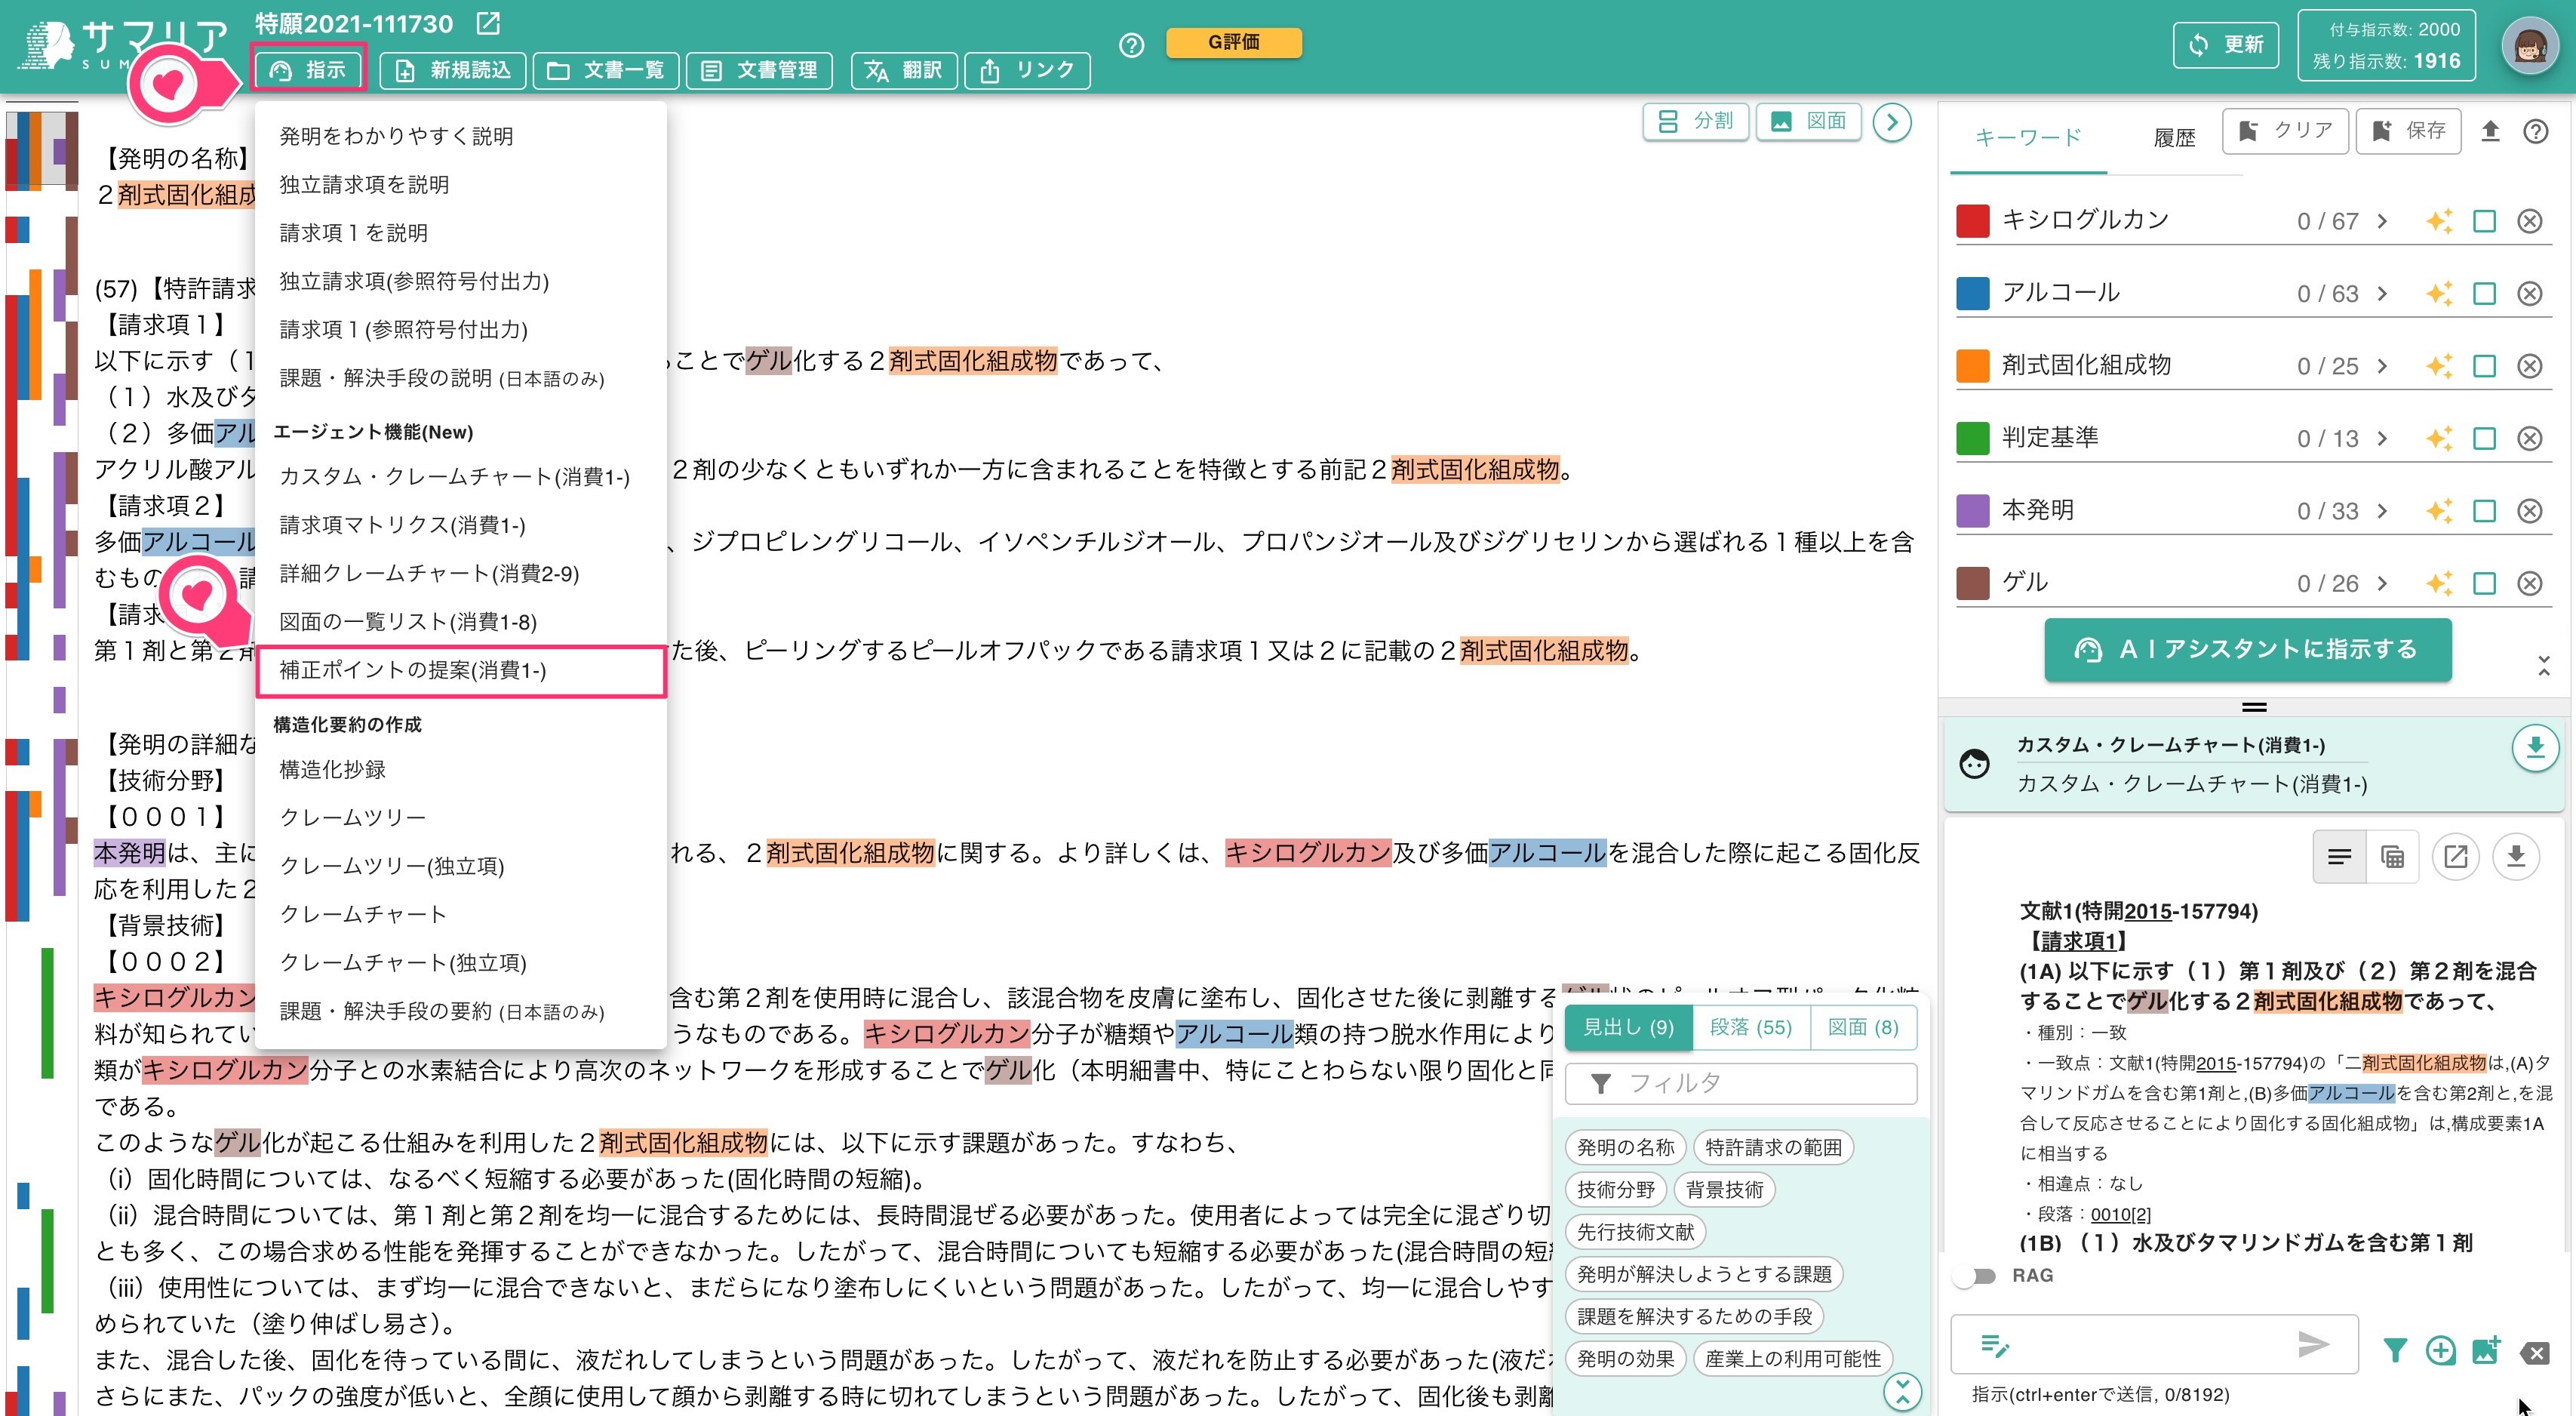2576x1416 pixels.
Task: Click the upload icon beside 保存
Action: point(2490,131)
